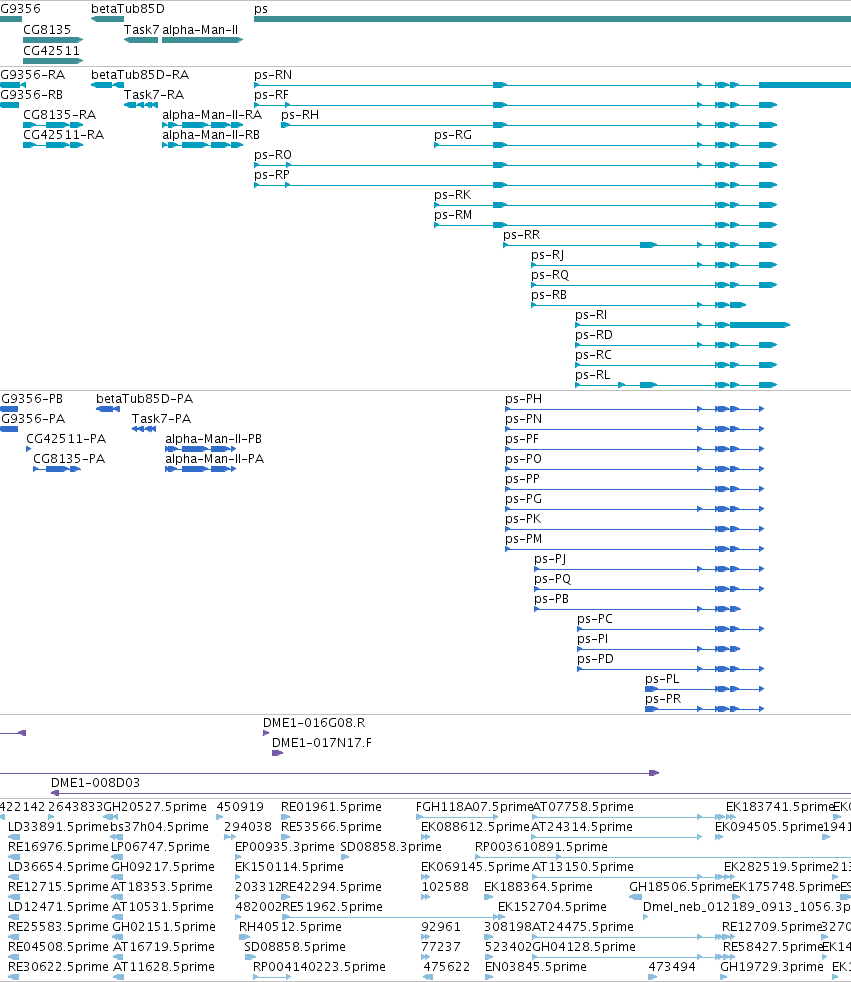The height and width of the screenshot is (982, 851).
Task: Open the ps-RB transcript label
Action: 549,295
